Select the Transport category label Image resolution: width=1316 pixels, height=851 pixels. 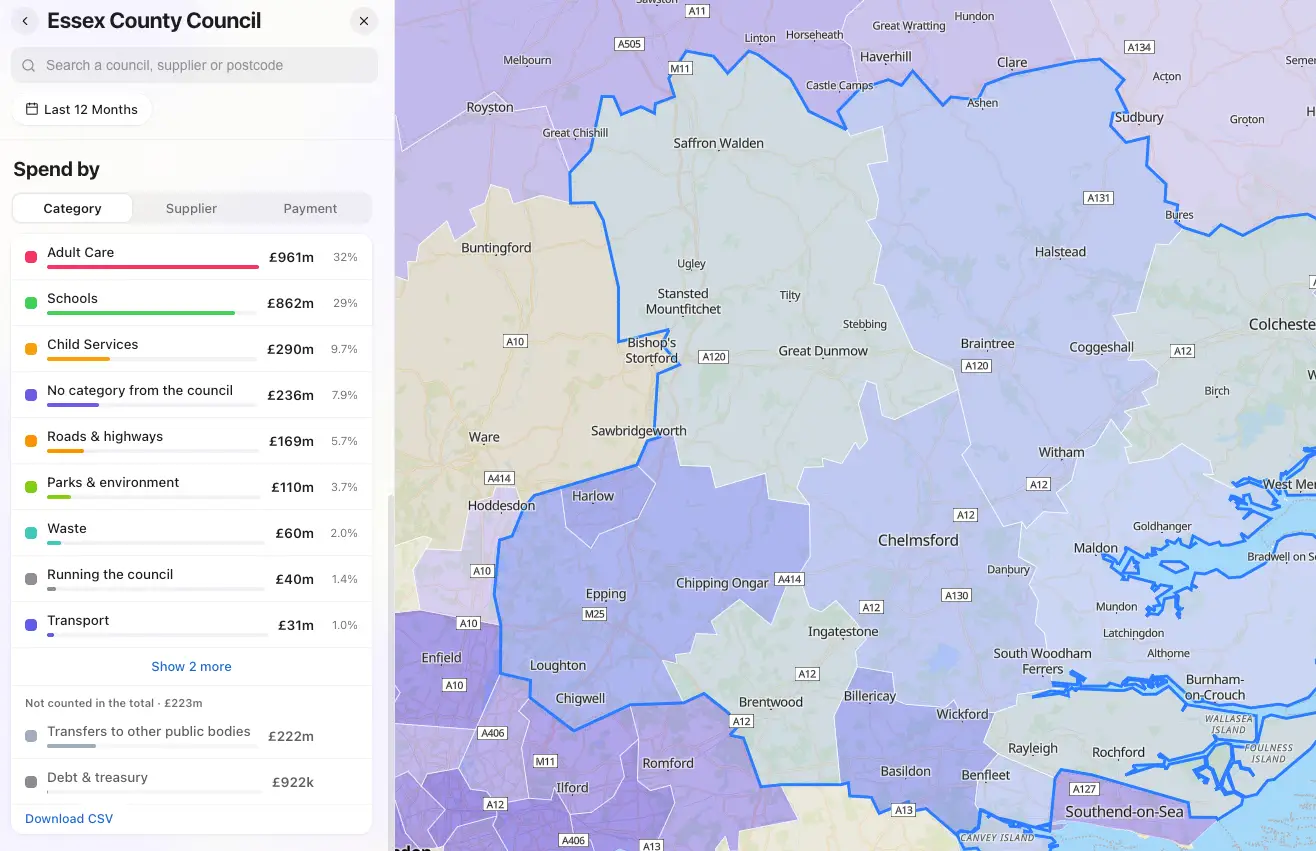tap(78, 620)
